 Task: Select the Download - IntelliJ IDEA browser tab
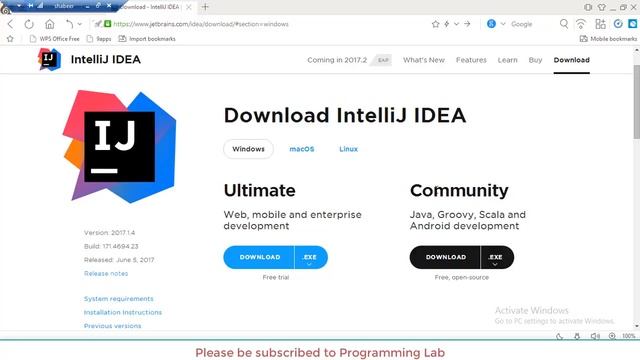[150, 7]
